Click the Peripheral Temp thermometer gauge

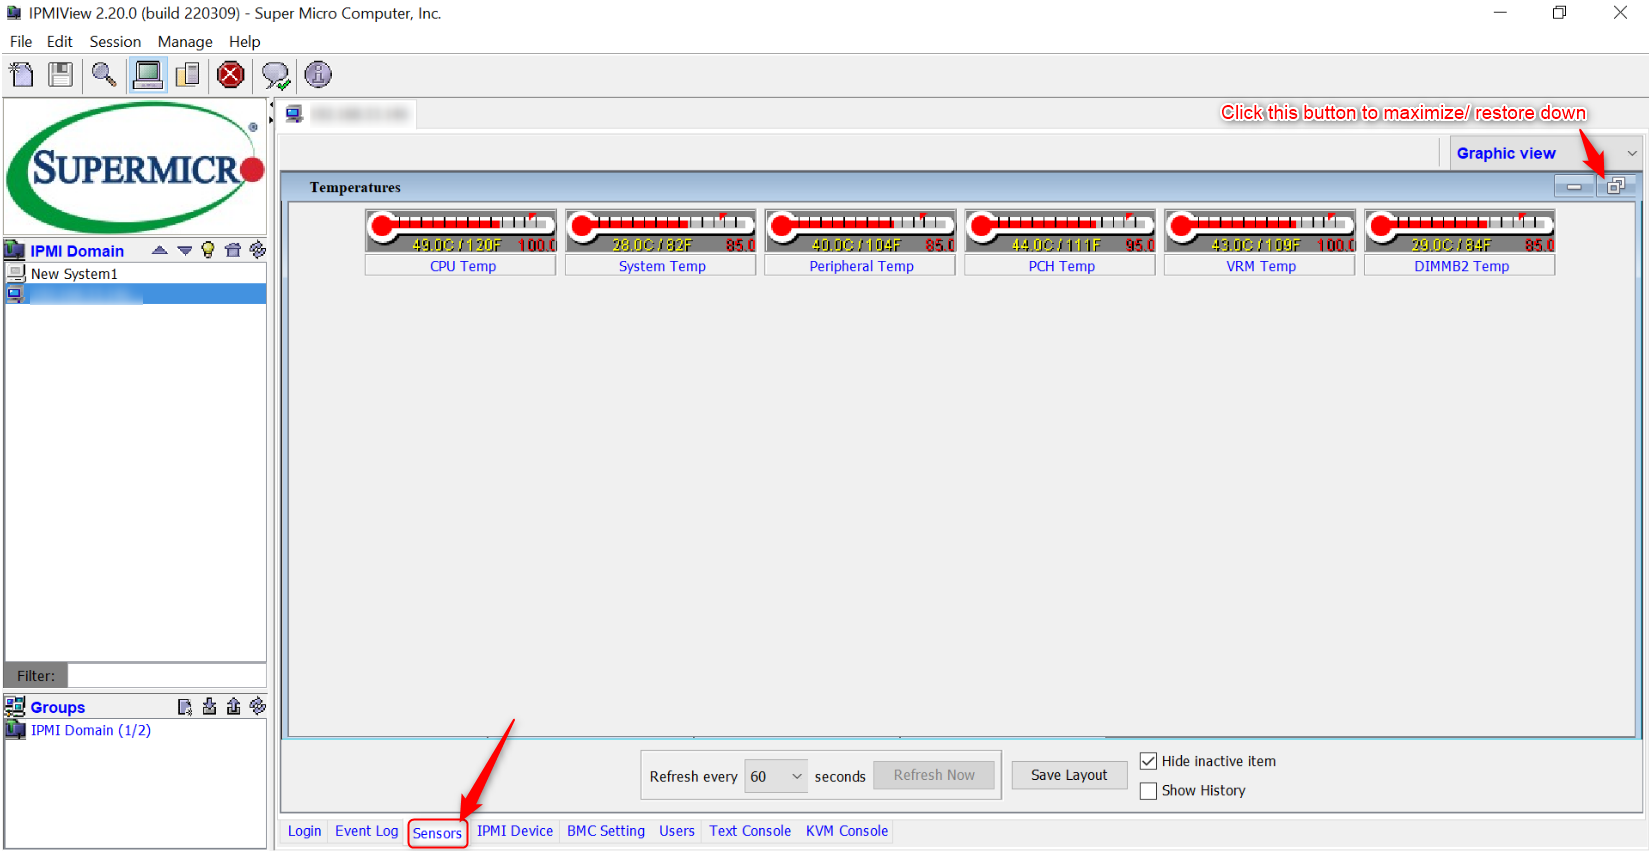click(860, 231)
